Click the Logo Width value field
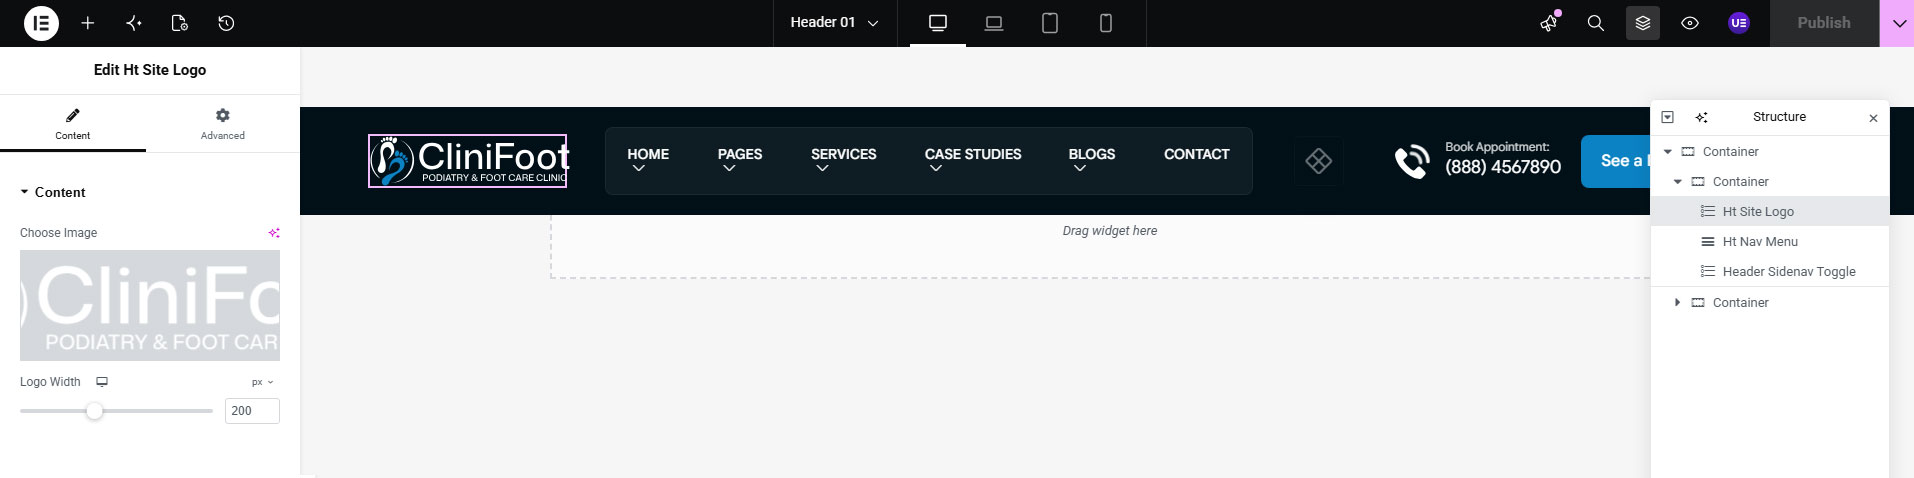The height and width of the screenshot is (478, 1914). (x=252, y=411)
